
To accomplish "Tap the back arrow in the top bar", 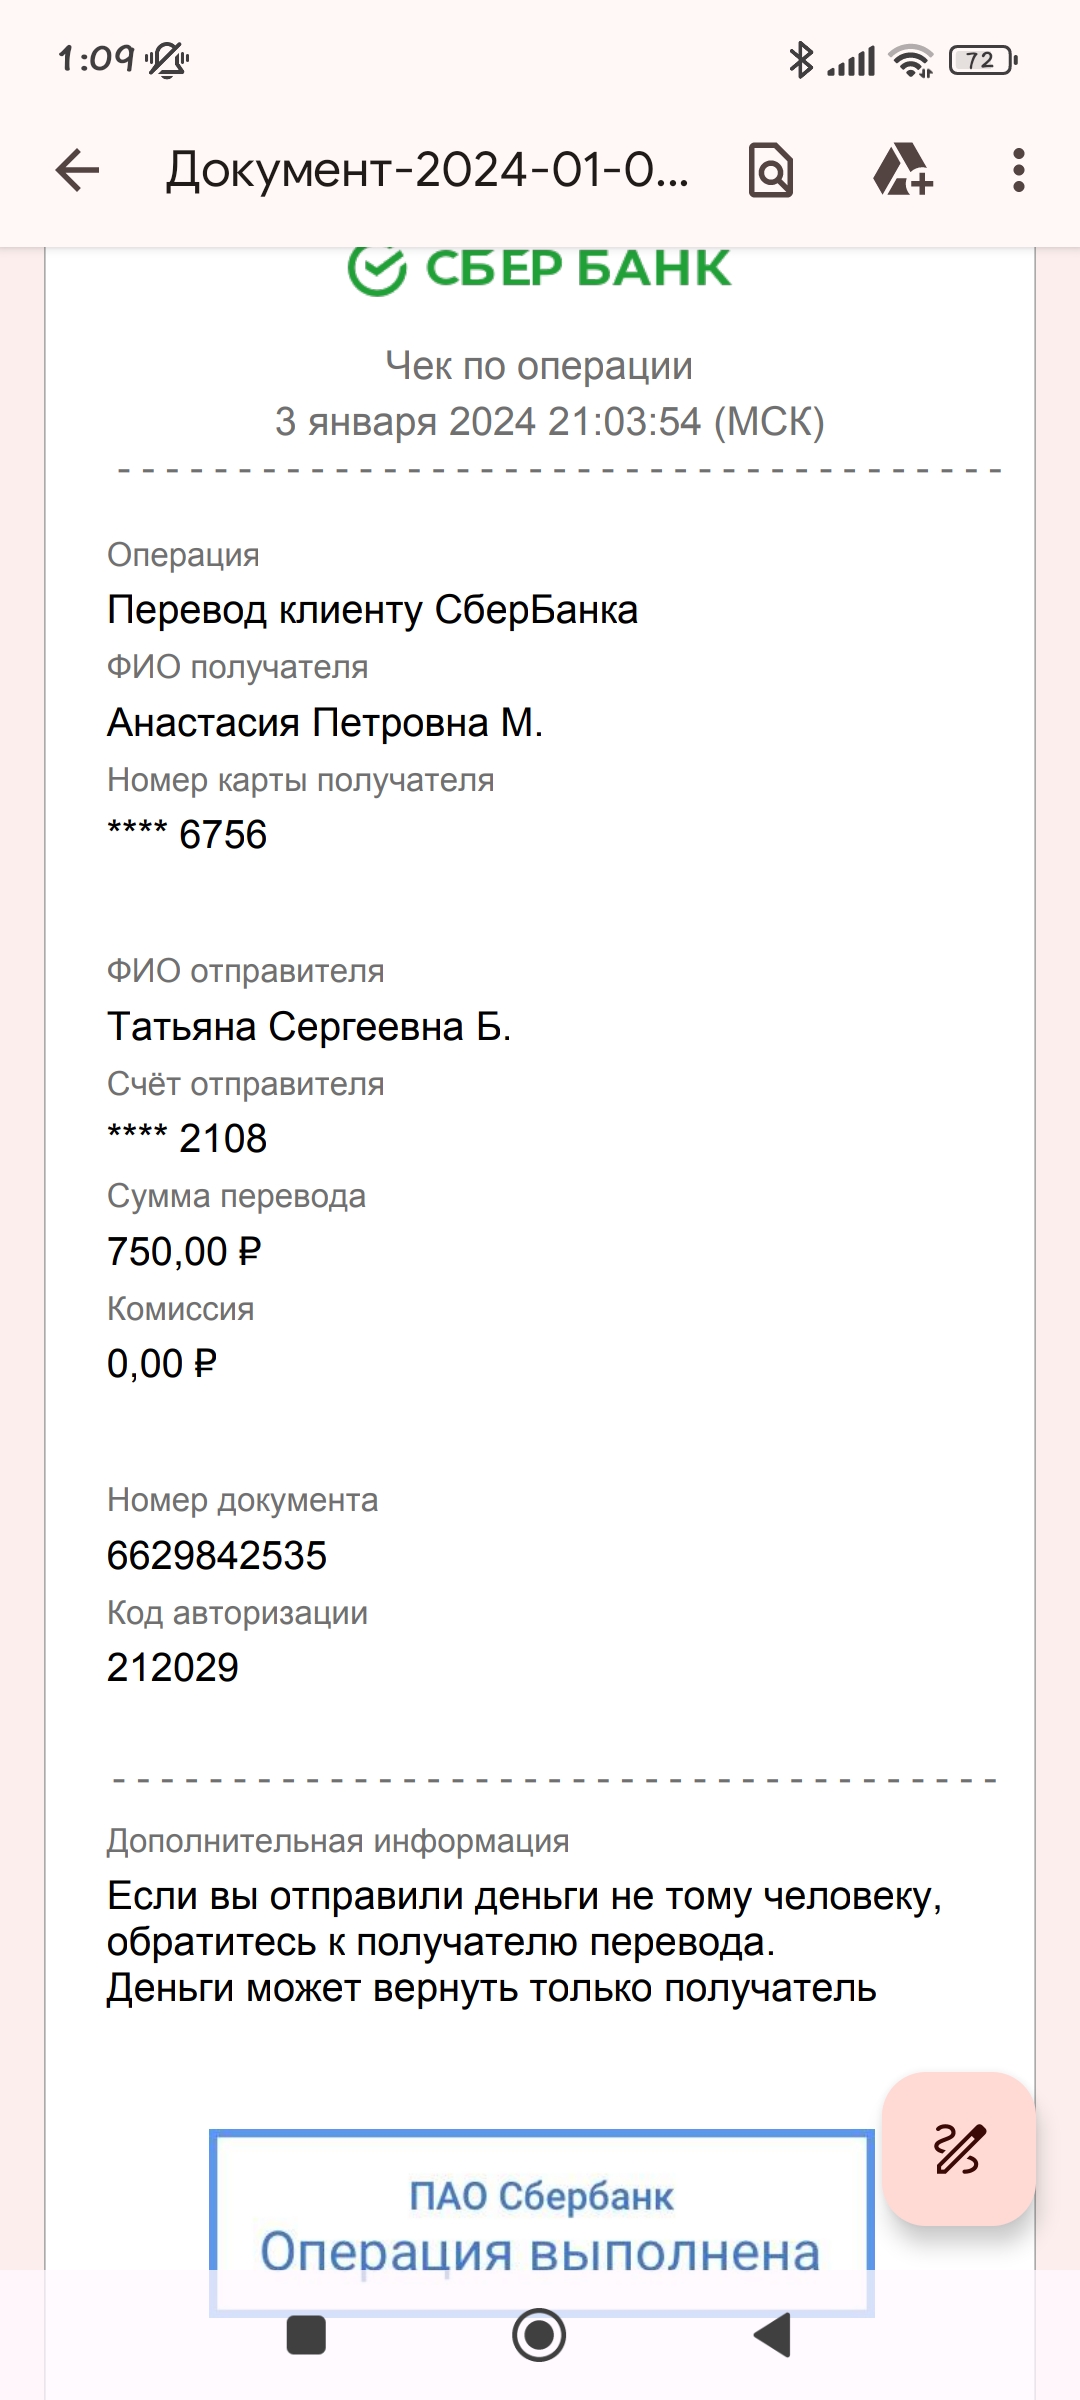I will [77, 170].
